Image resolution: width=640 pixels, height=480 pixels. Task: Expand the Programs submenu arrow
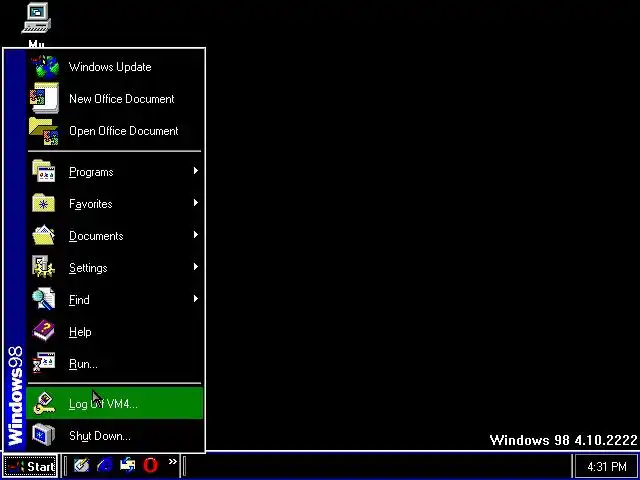click(196, 171)
